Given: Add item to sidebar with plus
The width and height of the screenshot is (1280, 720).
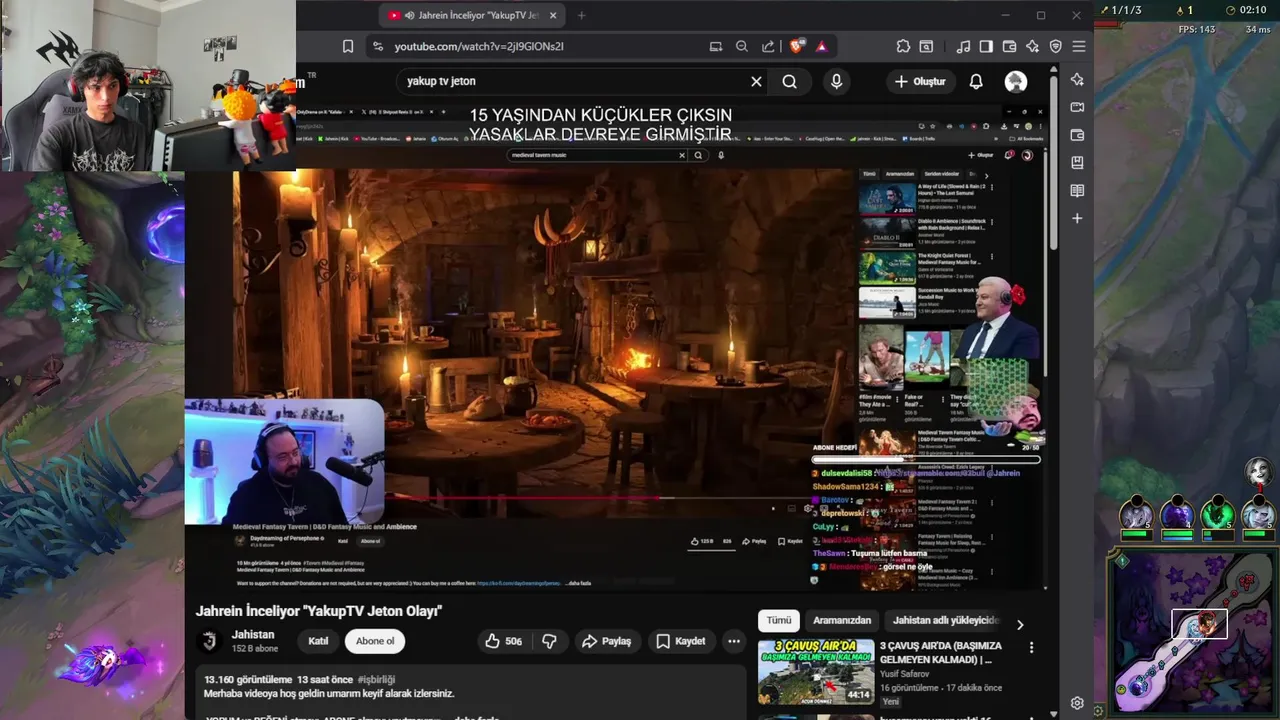Looking at the screenshot, I should [x=1077, y=218].
